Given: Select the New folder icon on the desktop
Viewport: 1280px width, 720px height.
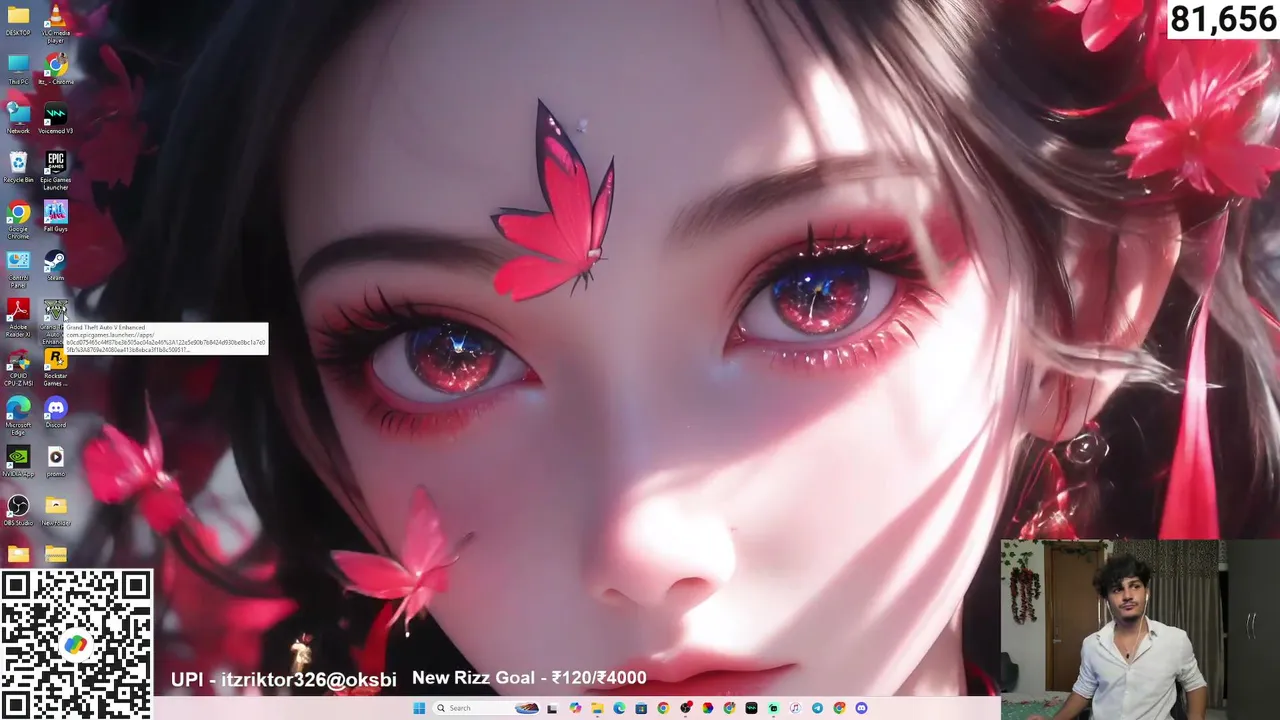Looking at the screenshot, I should click(55, 510).
